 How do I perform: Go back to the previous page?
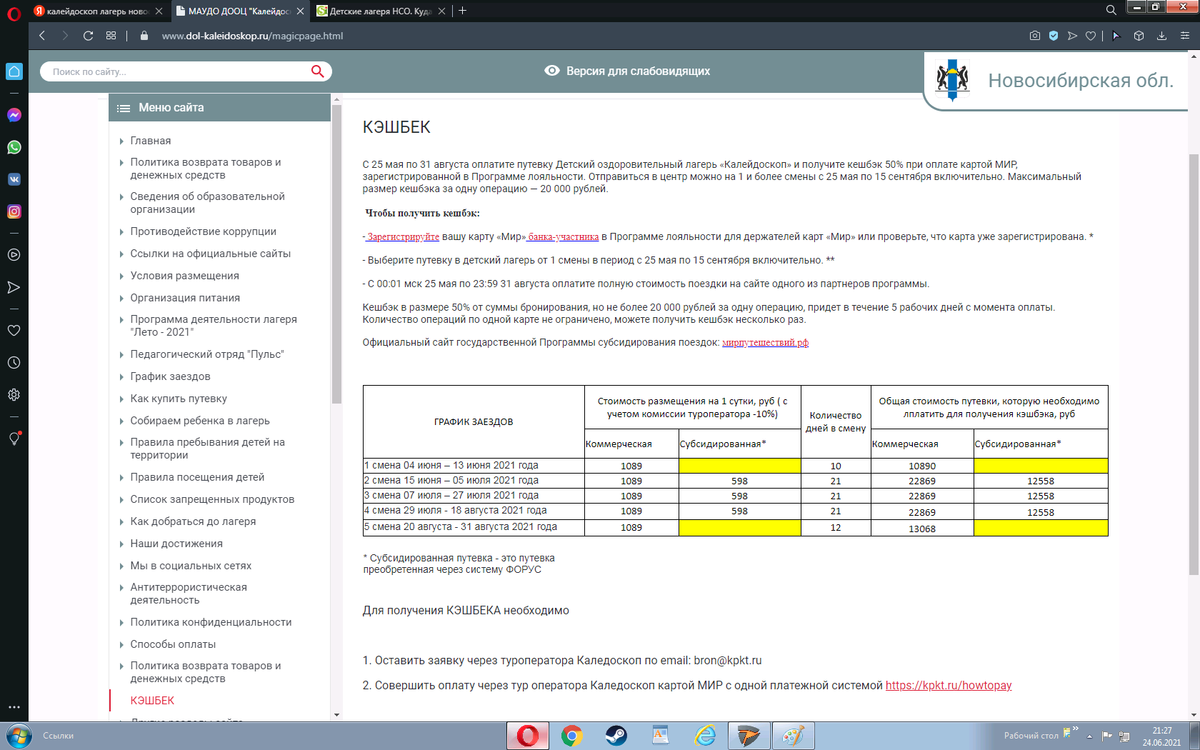(42, 35)
